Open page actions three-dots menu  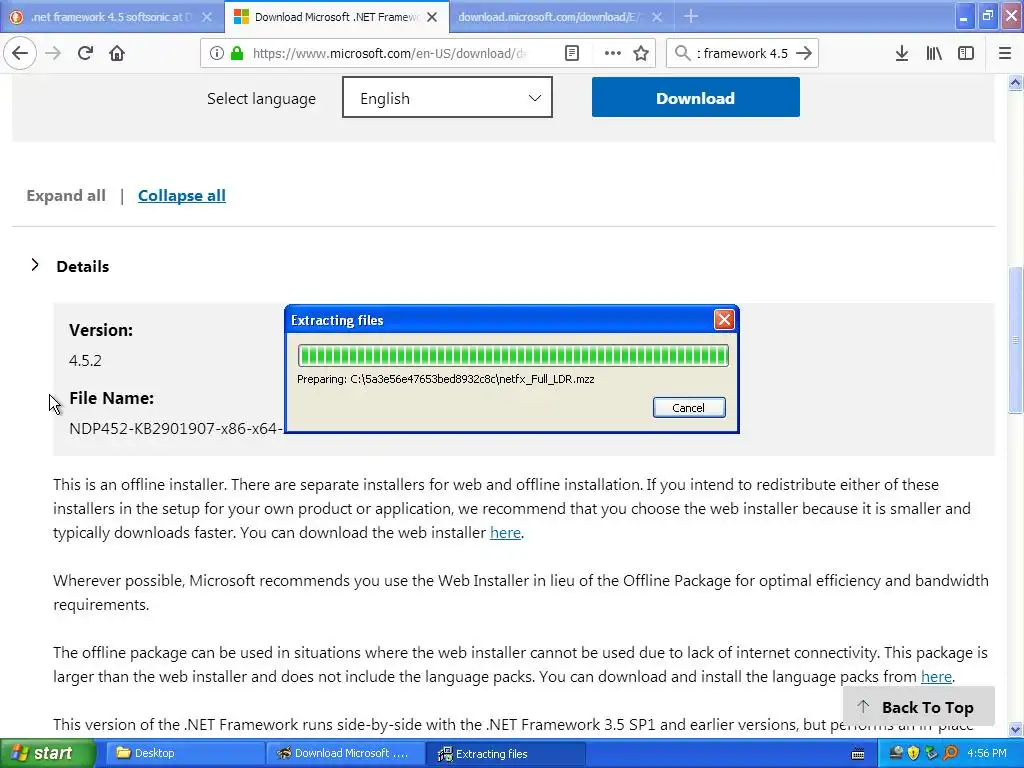(x=613, y=53)
